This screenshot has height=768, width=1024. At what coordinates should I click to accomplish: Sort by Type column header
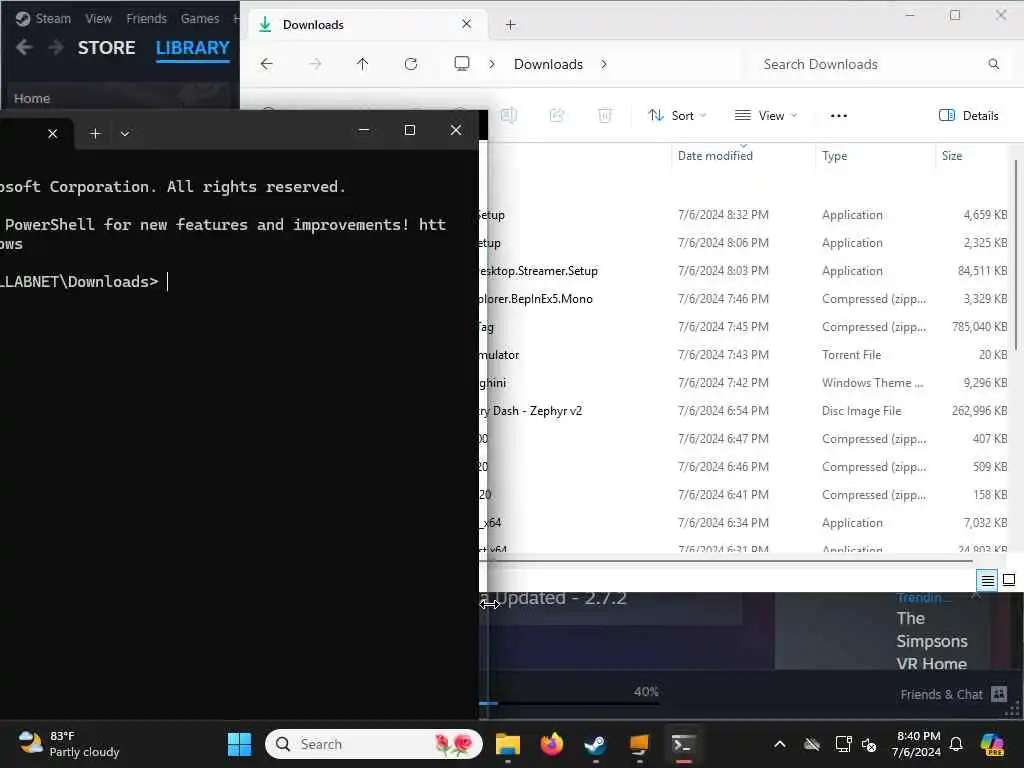tap(835, 155)
